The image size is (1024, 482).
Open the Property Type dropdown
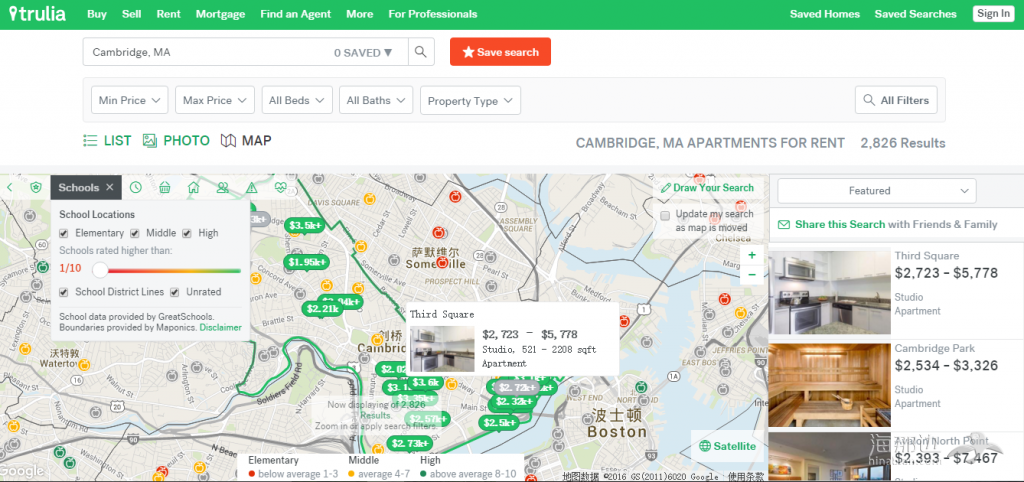point(470,100)
